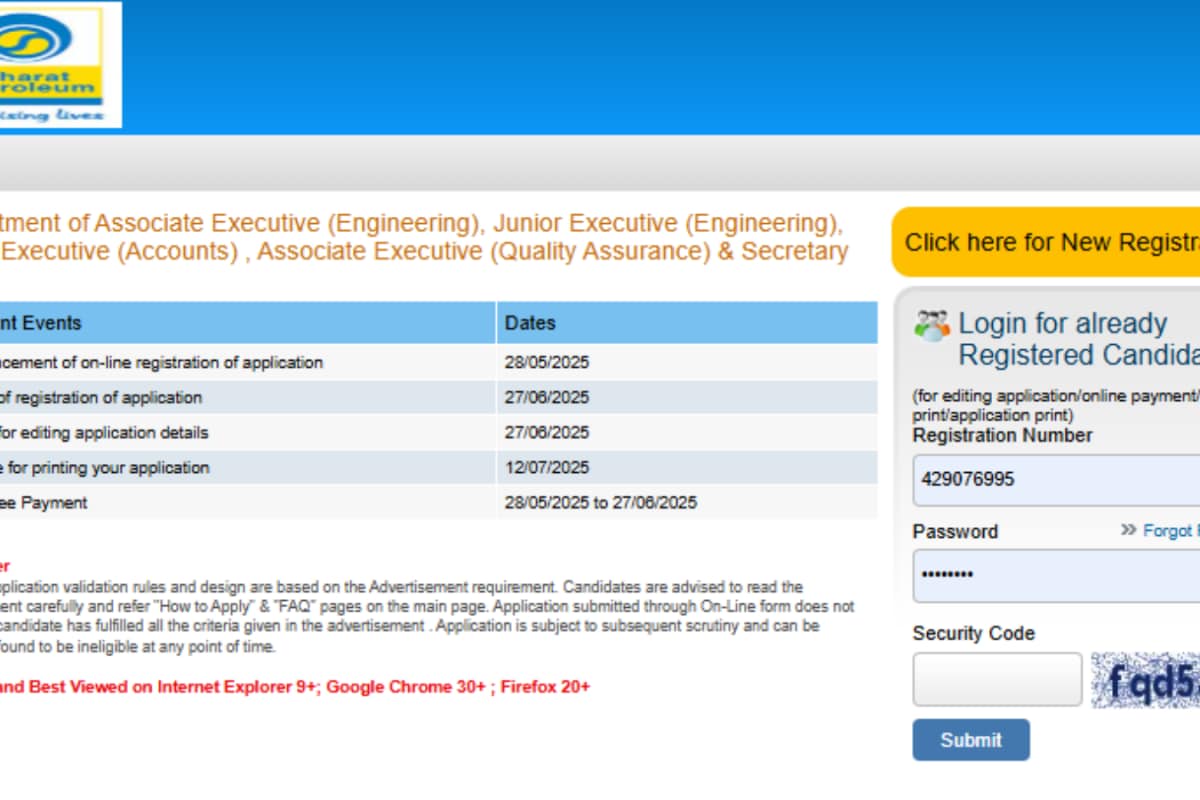Image resolution: width=1200 pixels, height=800 pixels.
Task: Click the date 12/07/2025
Action: click(x=547, y=467)
